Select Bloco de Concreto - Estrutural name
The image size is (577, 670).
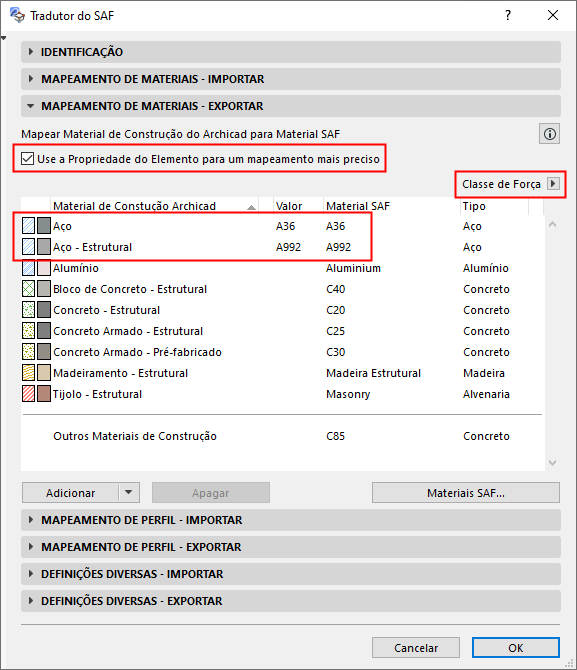tap(130, 289)
